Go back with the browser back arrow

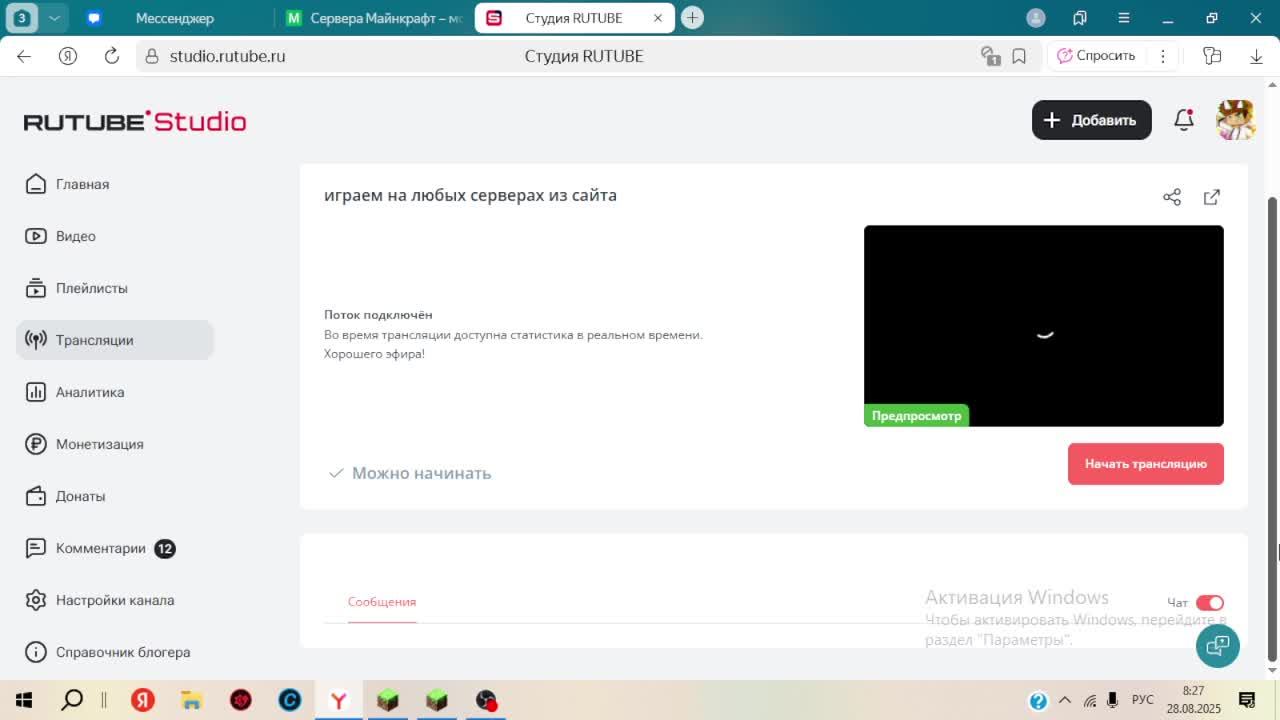(x=24, y=56)
